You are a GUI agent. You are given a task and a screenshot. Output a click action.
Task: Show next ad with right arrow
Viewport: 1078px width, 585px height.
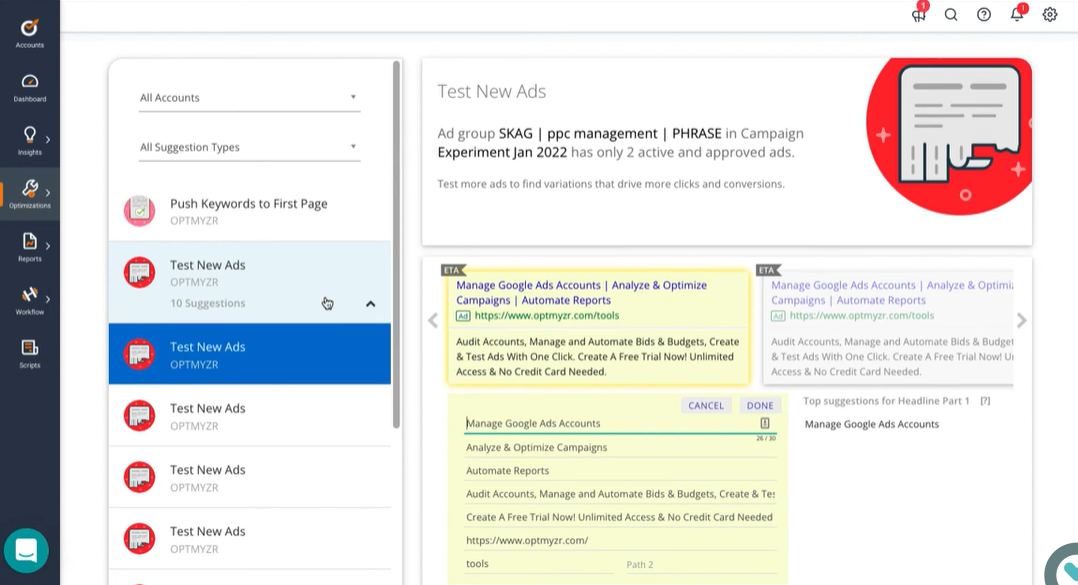pyautogui.click(x=1022, y=320)
